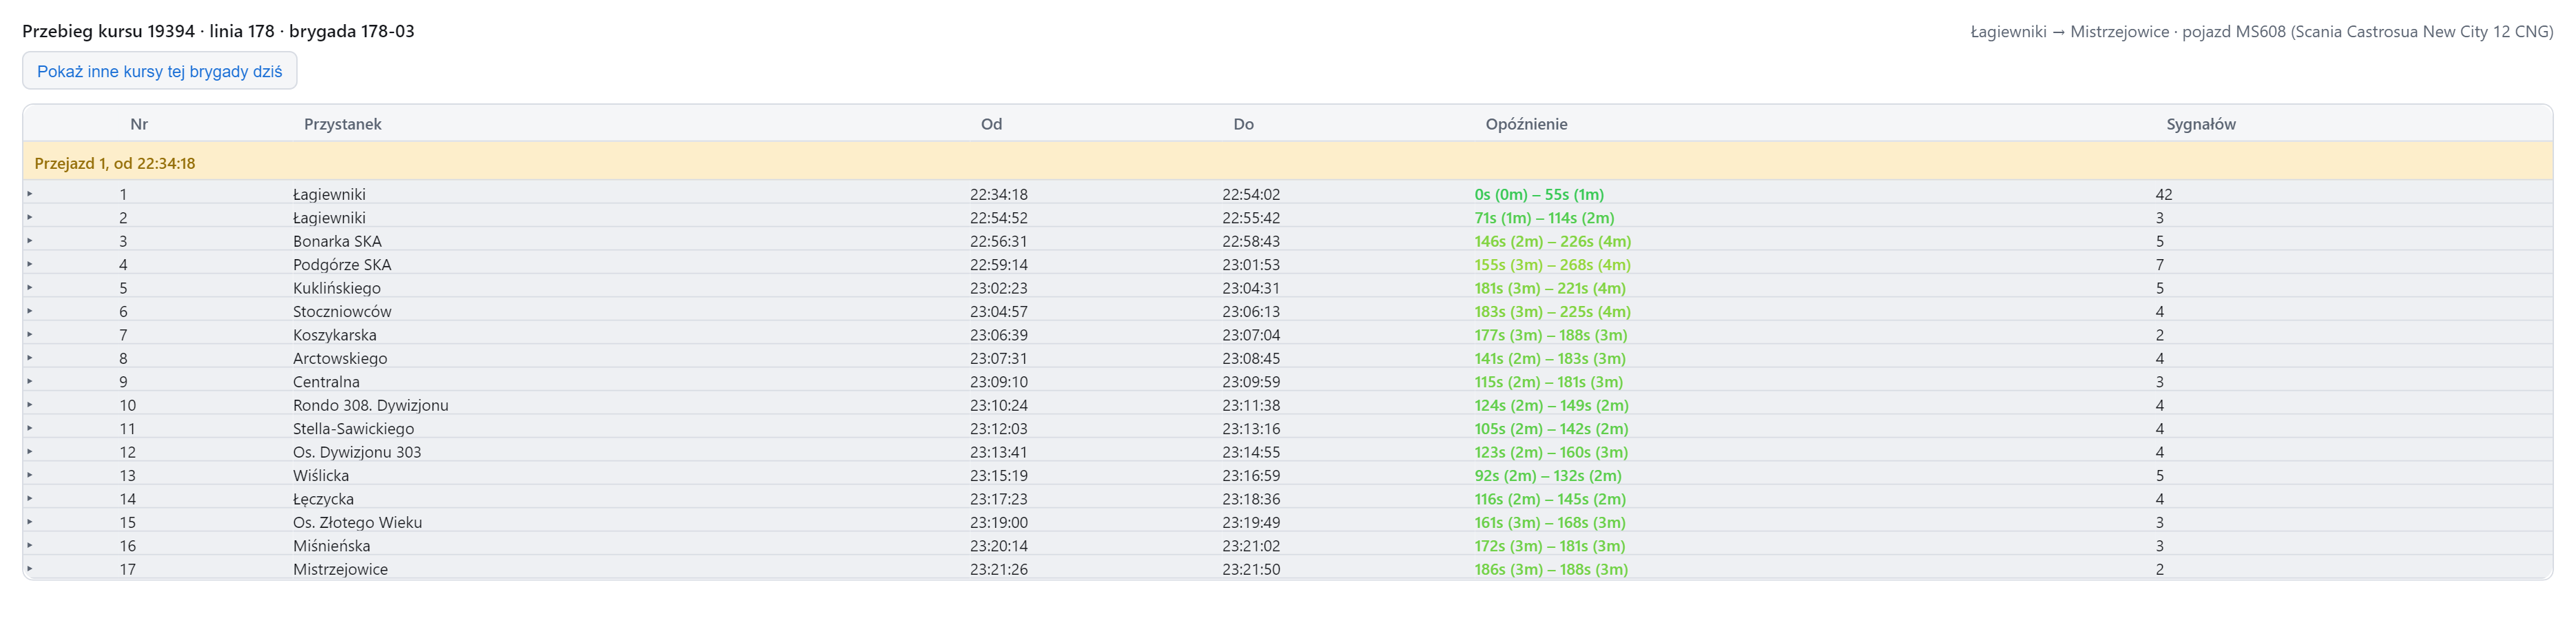This screenshot has height=623, width=2576.
Task: Click the Do column header
Action: click(1243, 124)
